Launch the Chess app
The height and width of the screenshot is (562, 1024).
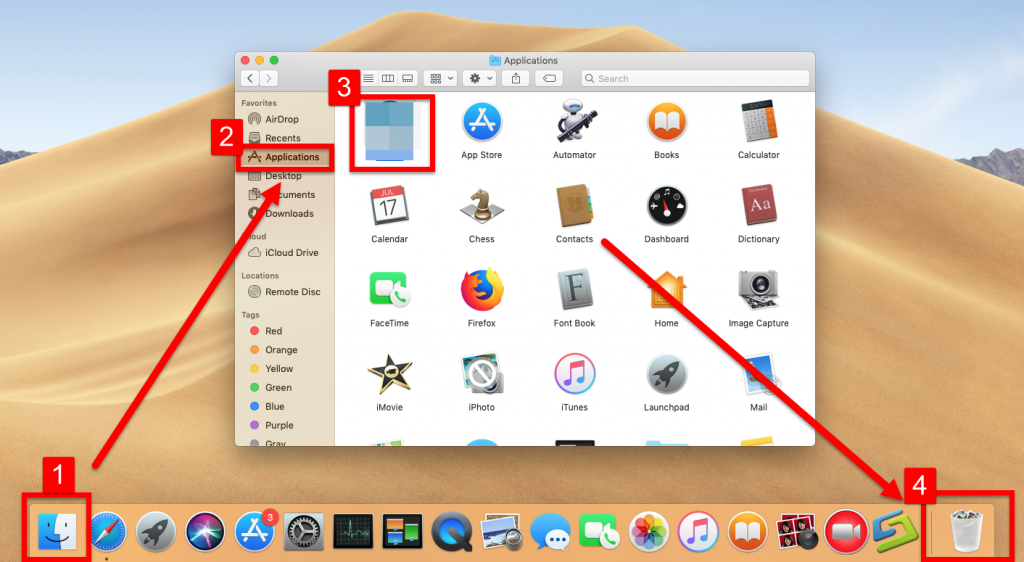(481, 206)
